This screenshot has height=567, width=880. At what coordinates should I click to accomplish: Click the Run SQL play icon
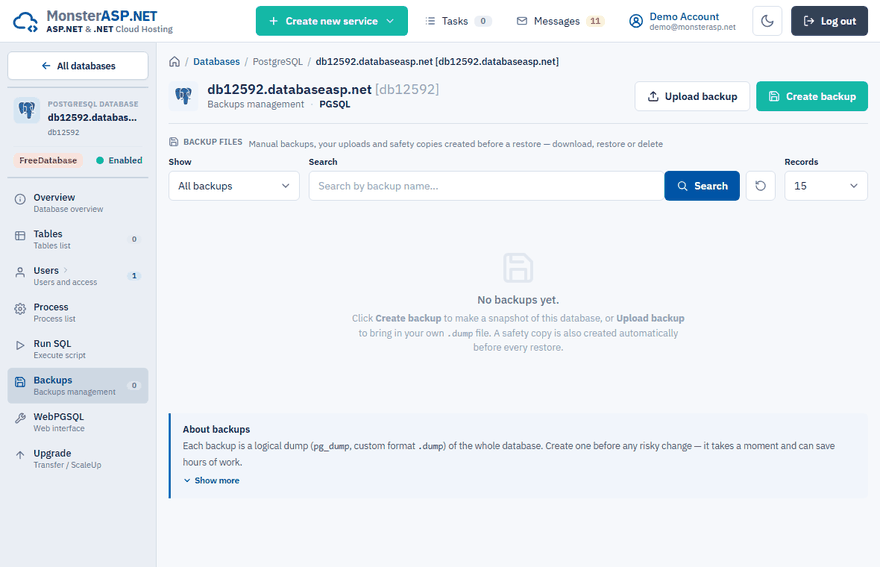pyautogui.click(x=20, y=345)
